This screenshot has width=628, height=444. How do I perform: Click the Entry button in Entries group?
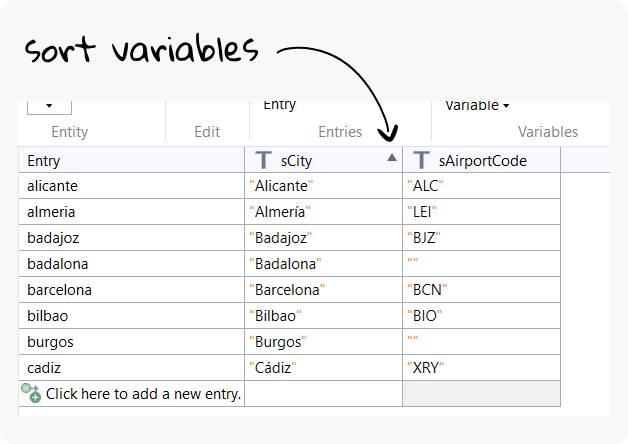click(x=280, y=105)
